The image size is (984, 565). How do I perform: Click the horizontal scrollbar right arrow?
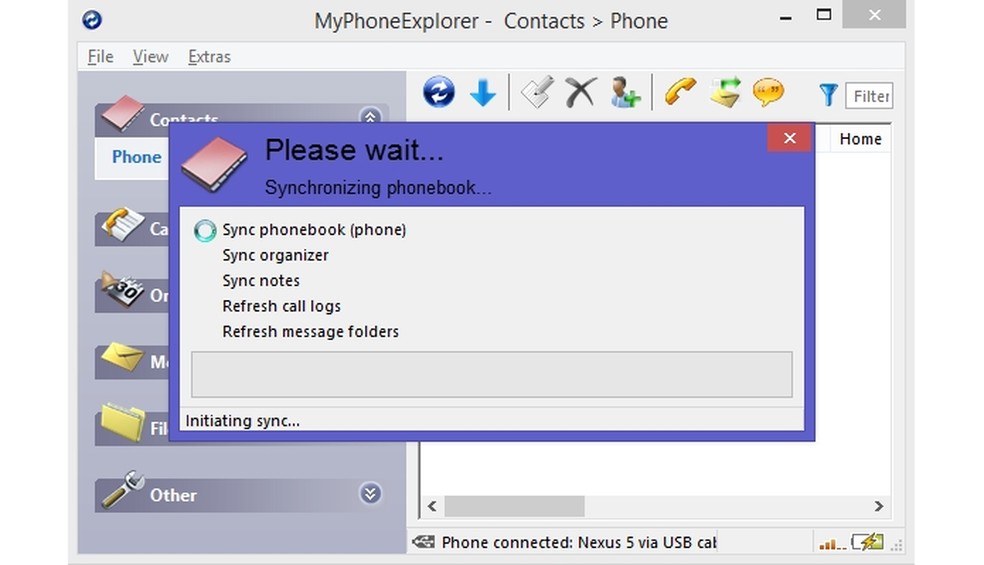tap(879, 506)
